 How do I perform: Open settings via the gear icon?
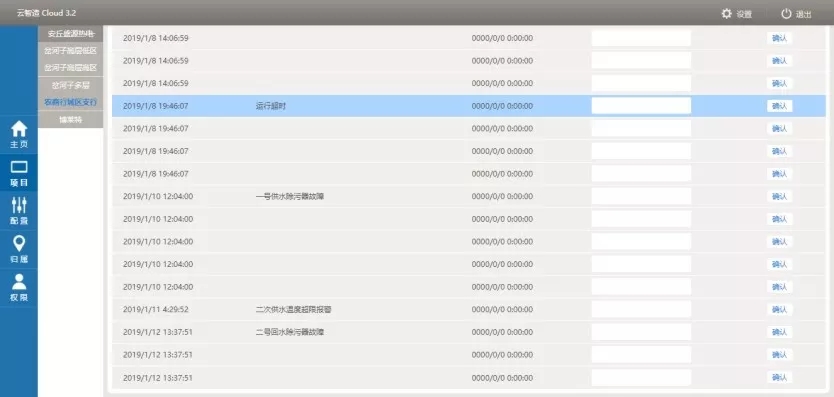727,14
